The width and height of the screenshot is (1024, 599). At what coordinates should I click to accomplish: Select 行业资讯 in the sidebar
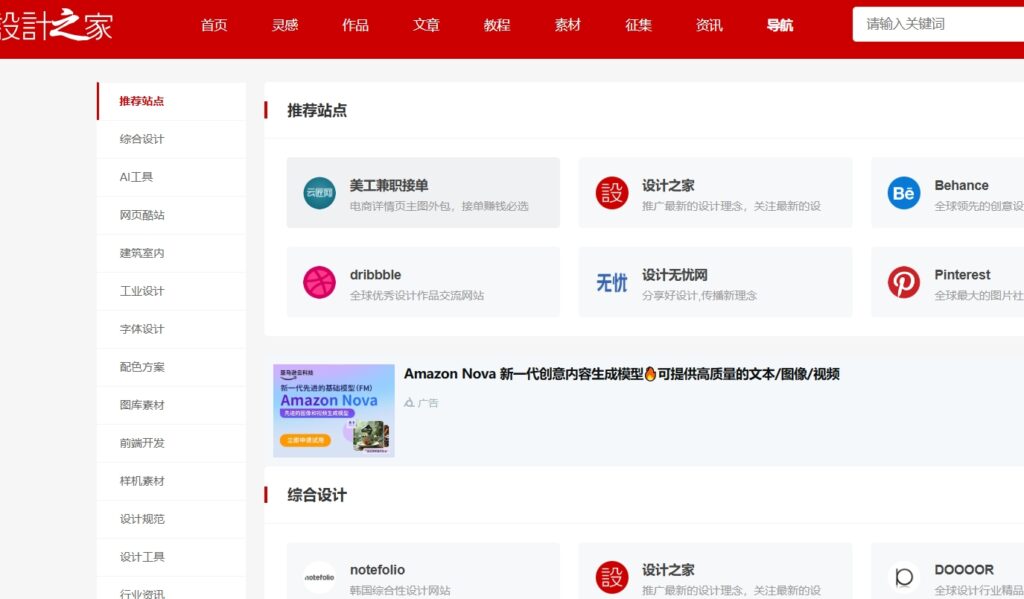click(172, 590)
